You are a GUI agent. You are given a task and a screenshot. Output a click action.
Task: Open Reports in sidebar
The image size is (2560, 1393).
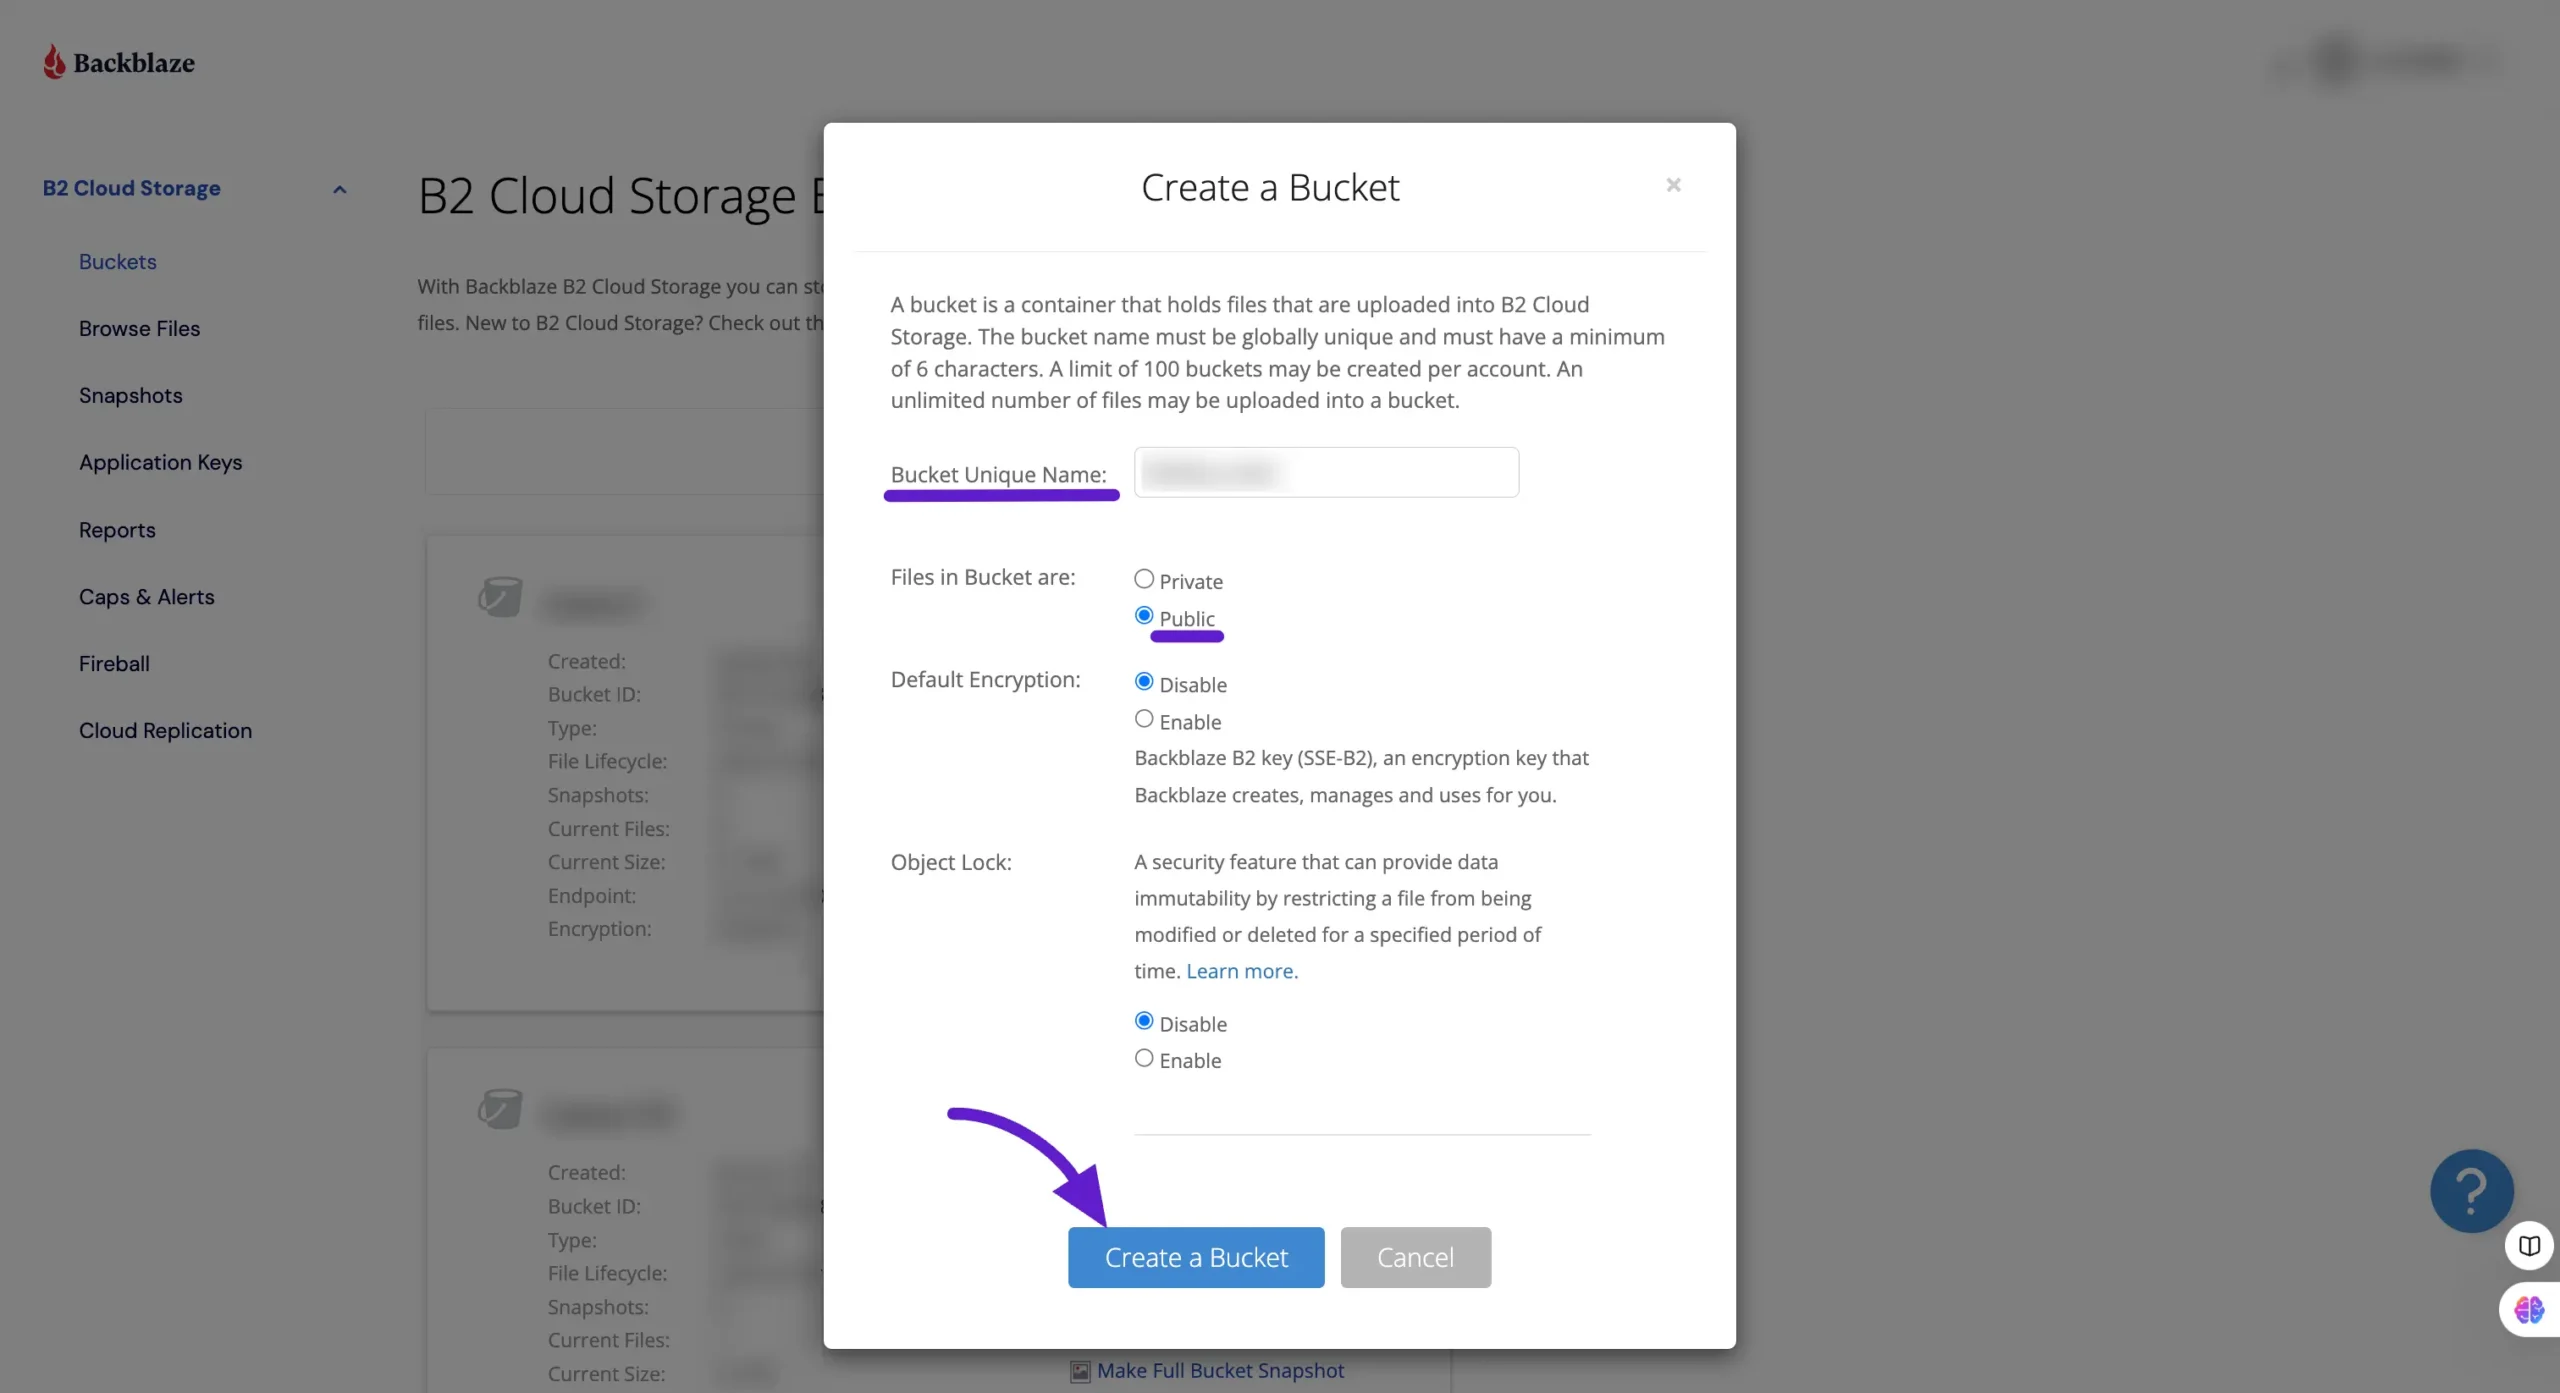[x=117, y=530]
